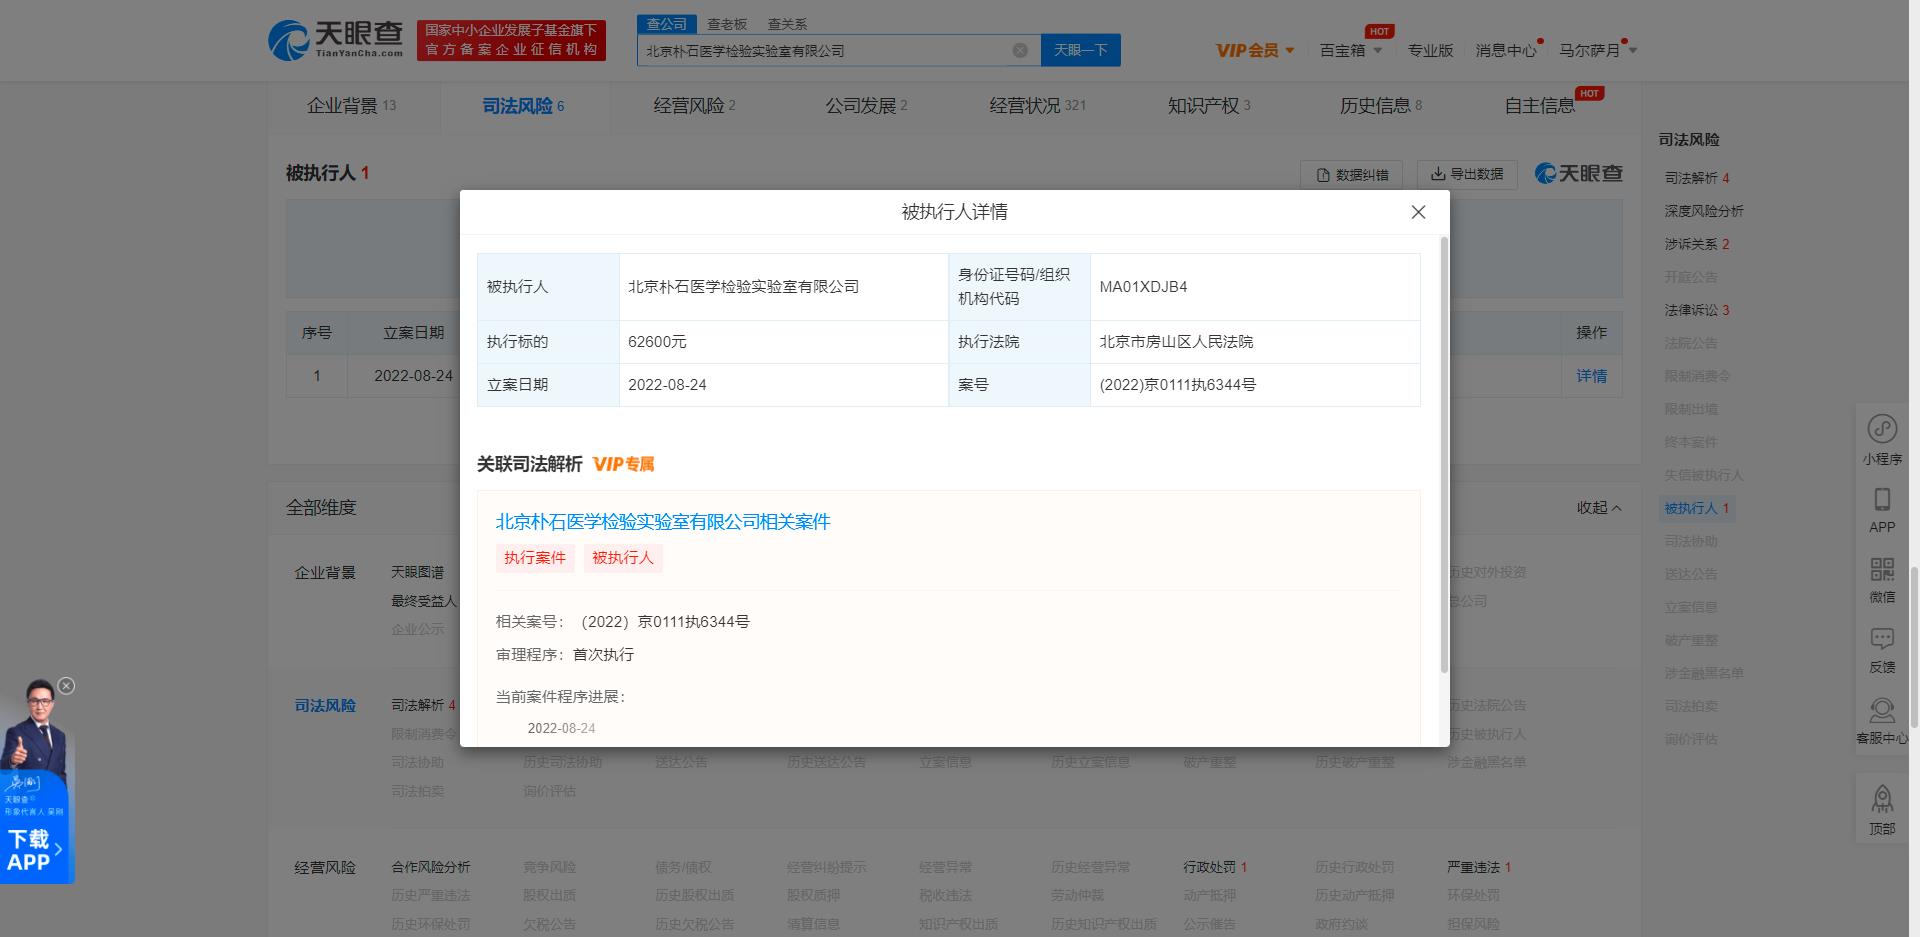
Task: Click 最终受益人 in 企业背景 row
Action: pos(424,601)
